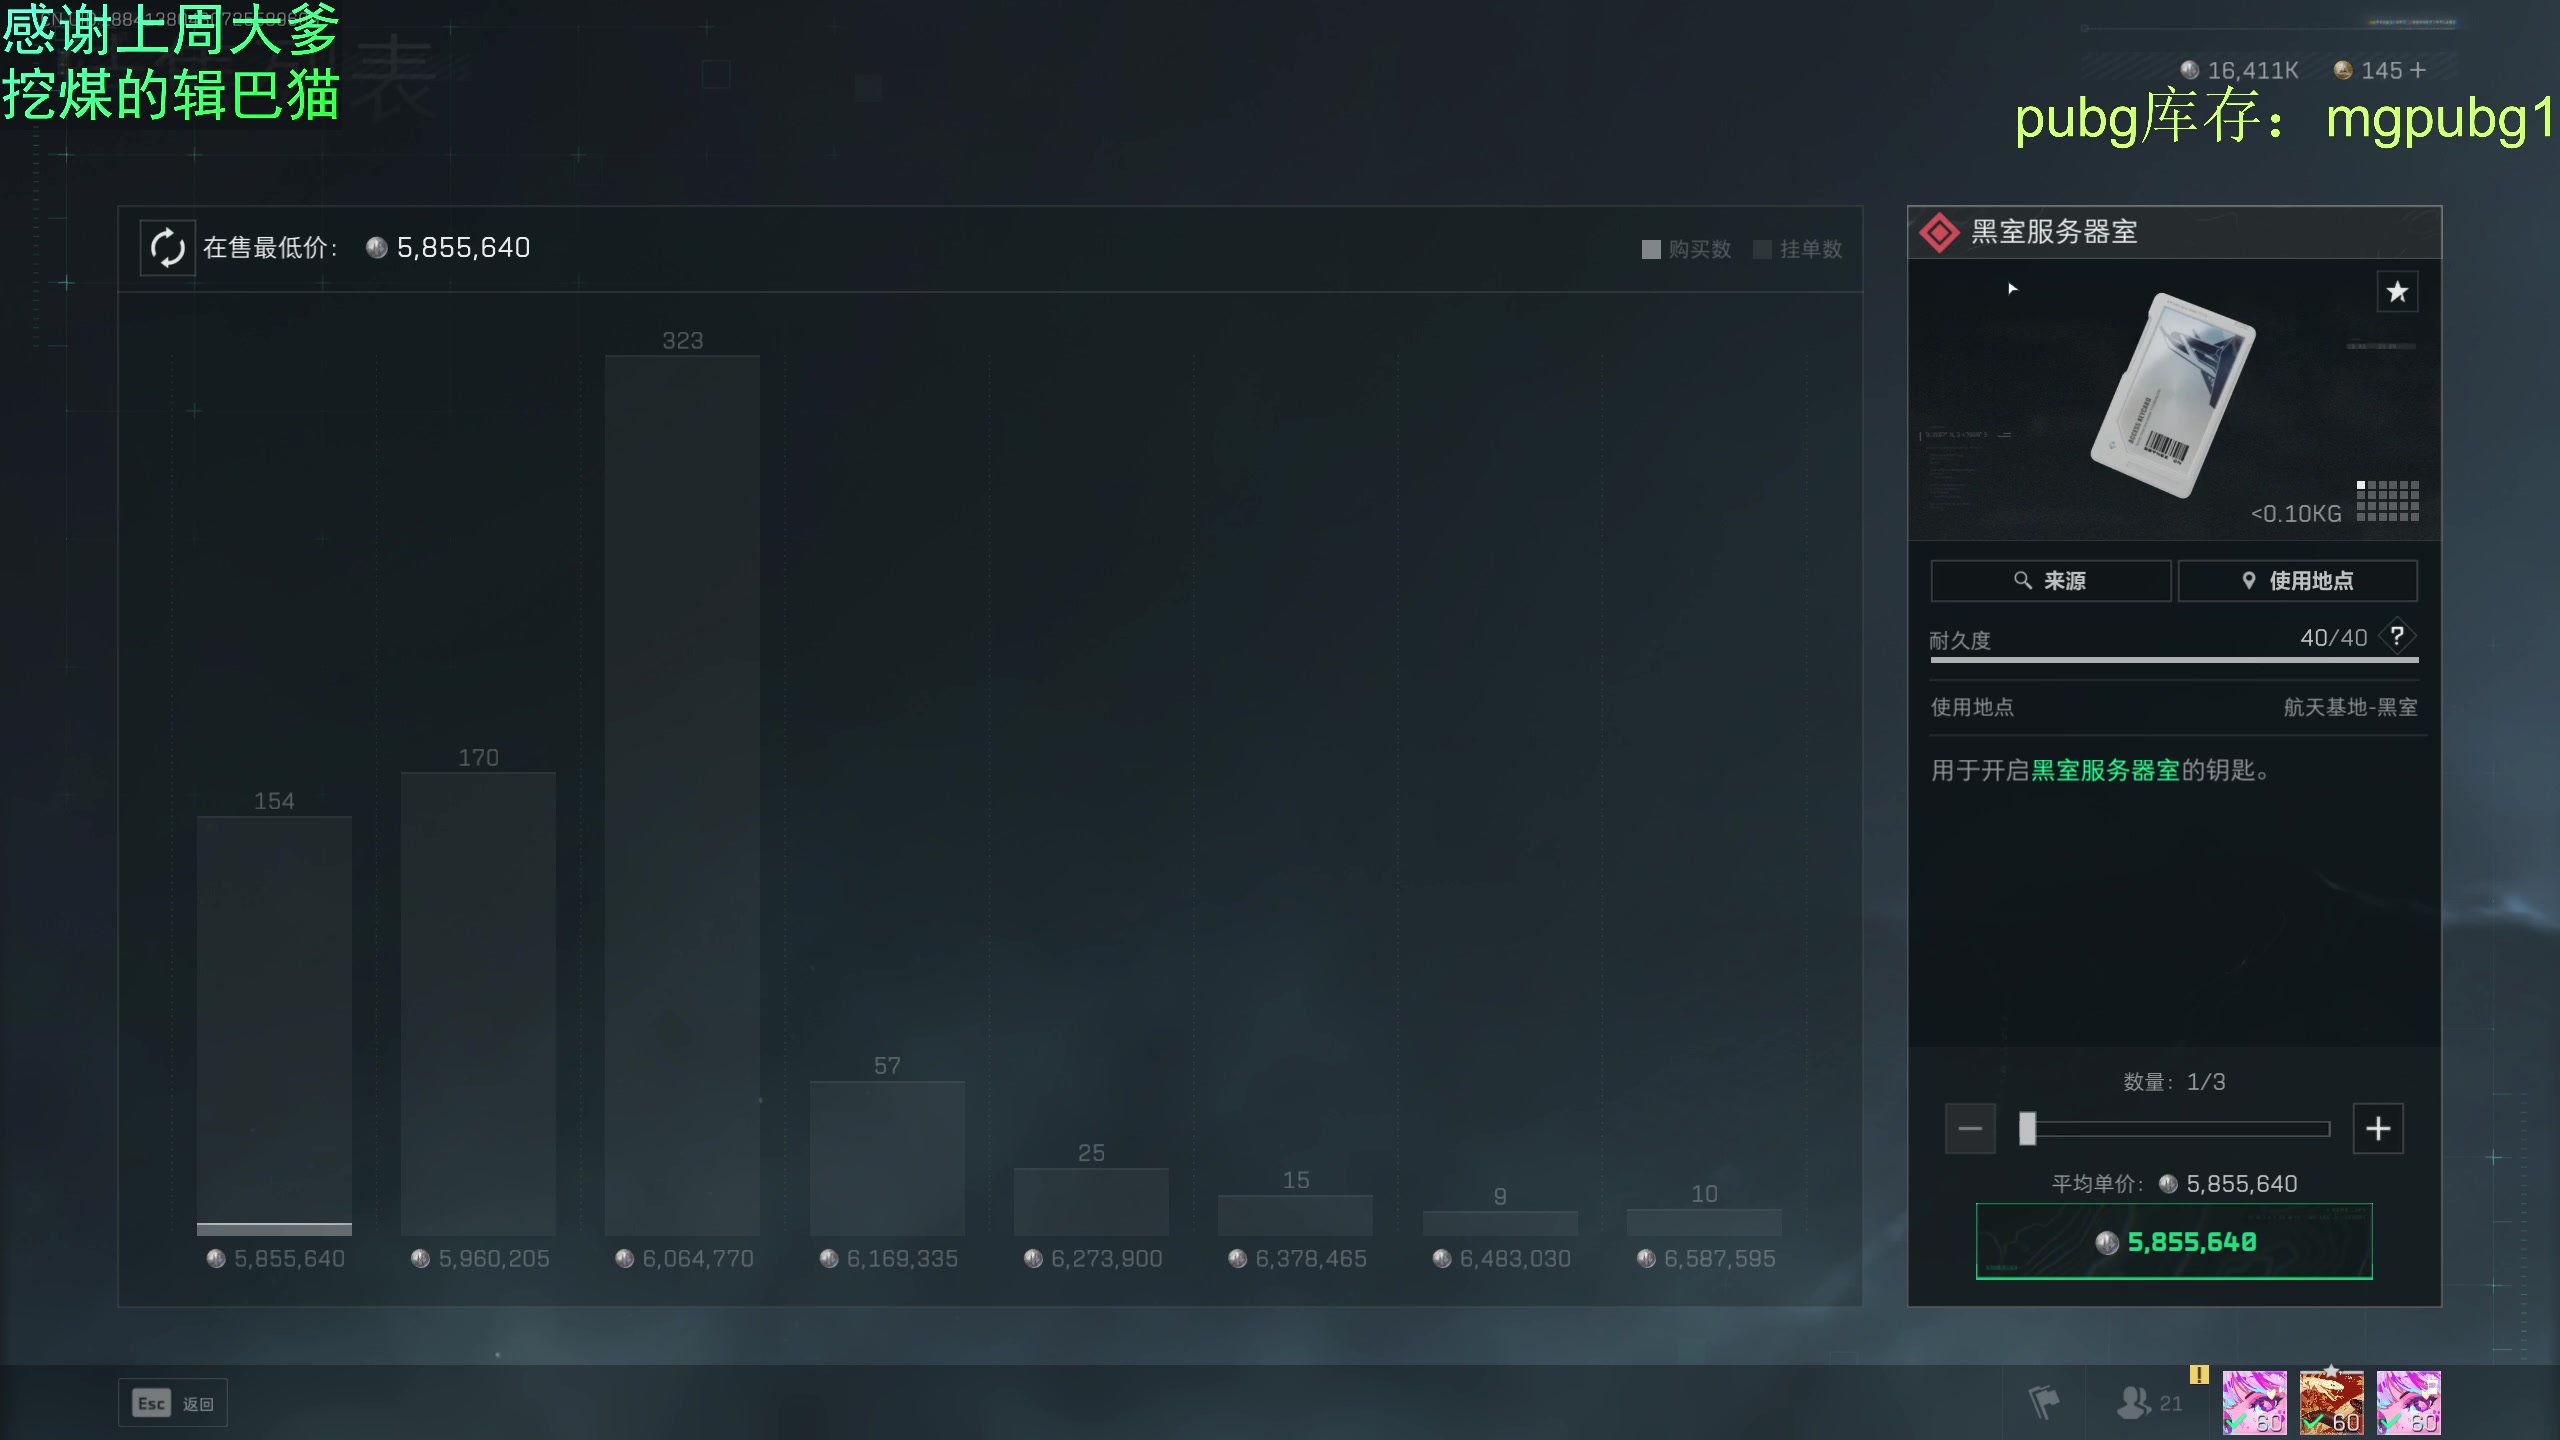
Task: Select the bar with 57 listings
Action: [887, 1158]
